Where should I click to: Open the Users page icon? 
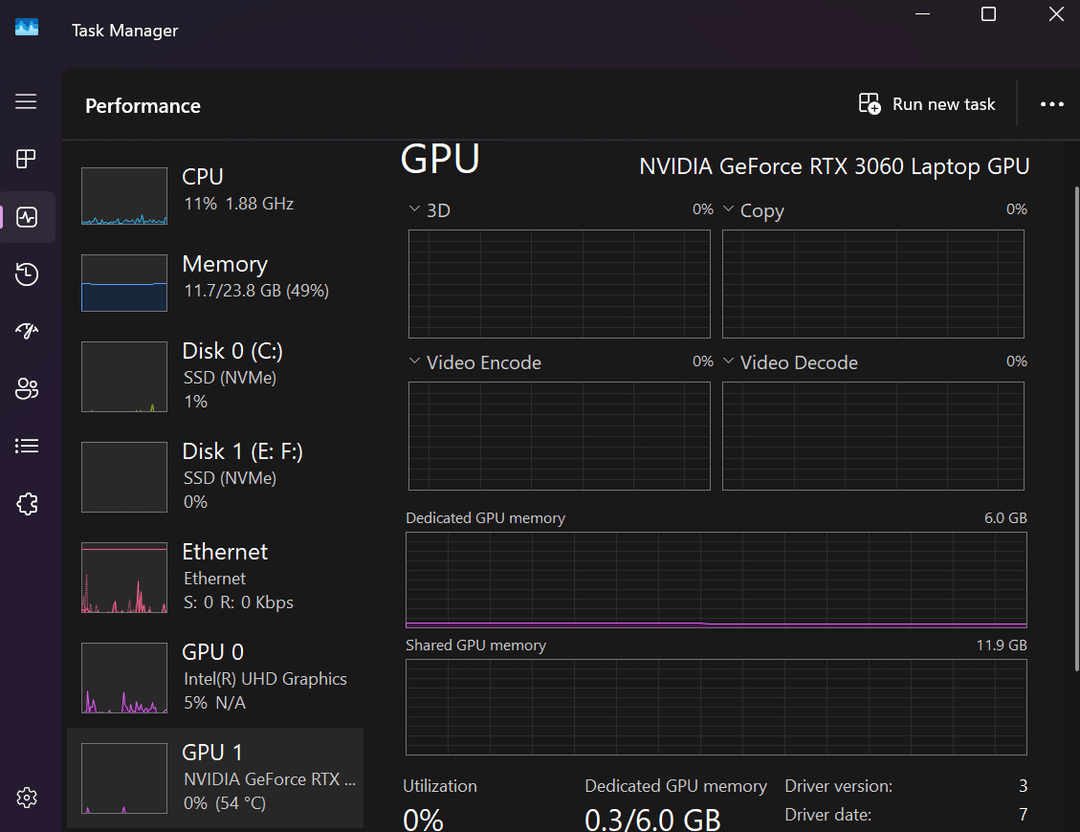26,388
